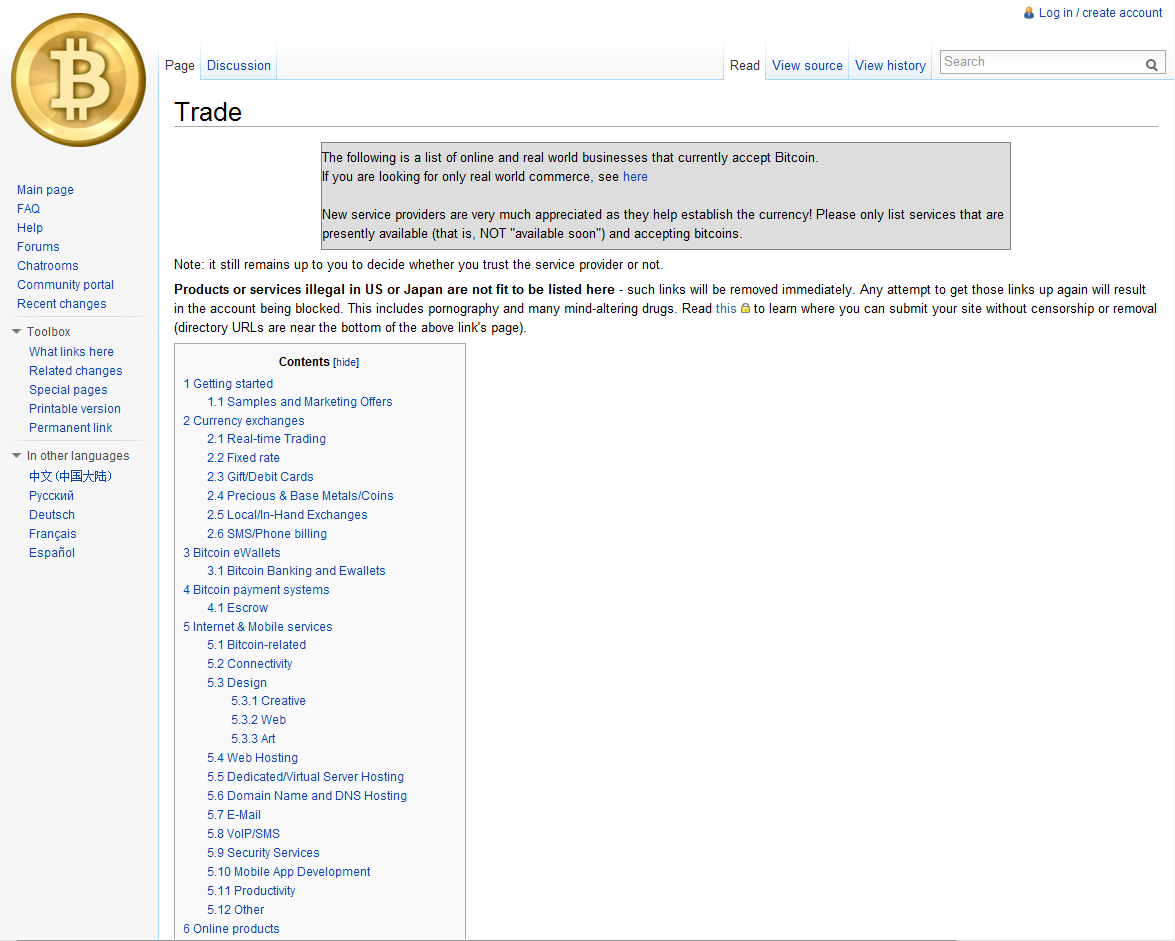Jump to '2.2 Fixed rate'
The height and width of the screenshot is (941, 1175).
click(x=244, y=458)
